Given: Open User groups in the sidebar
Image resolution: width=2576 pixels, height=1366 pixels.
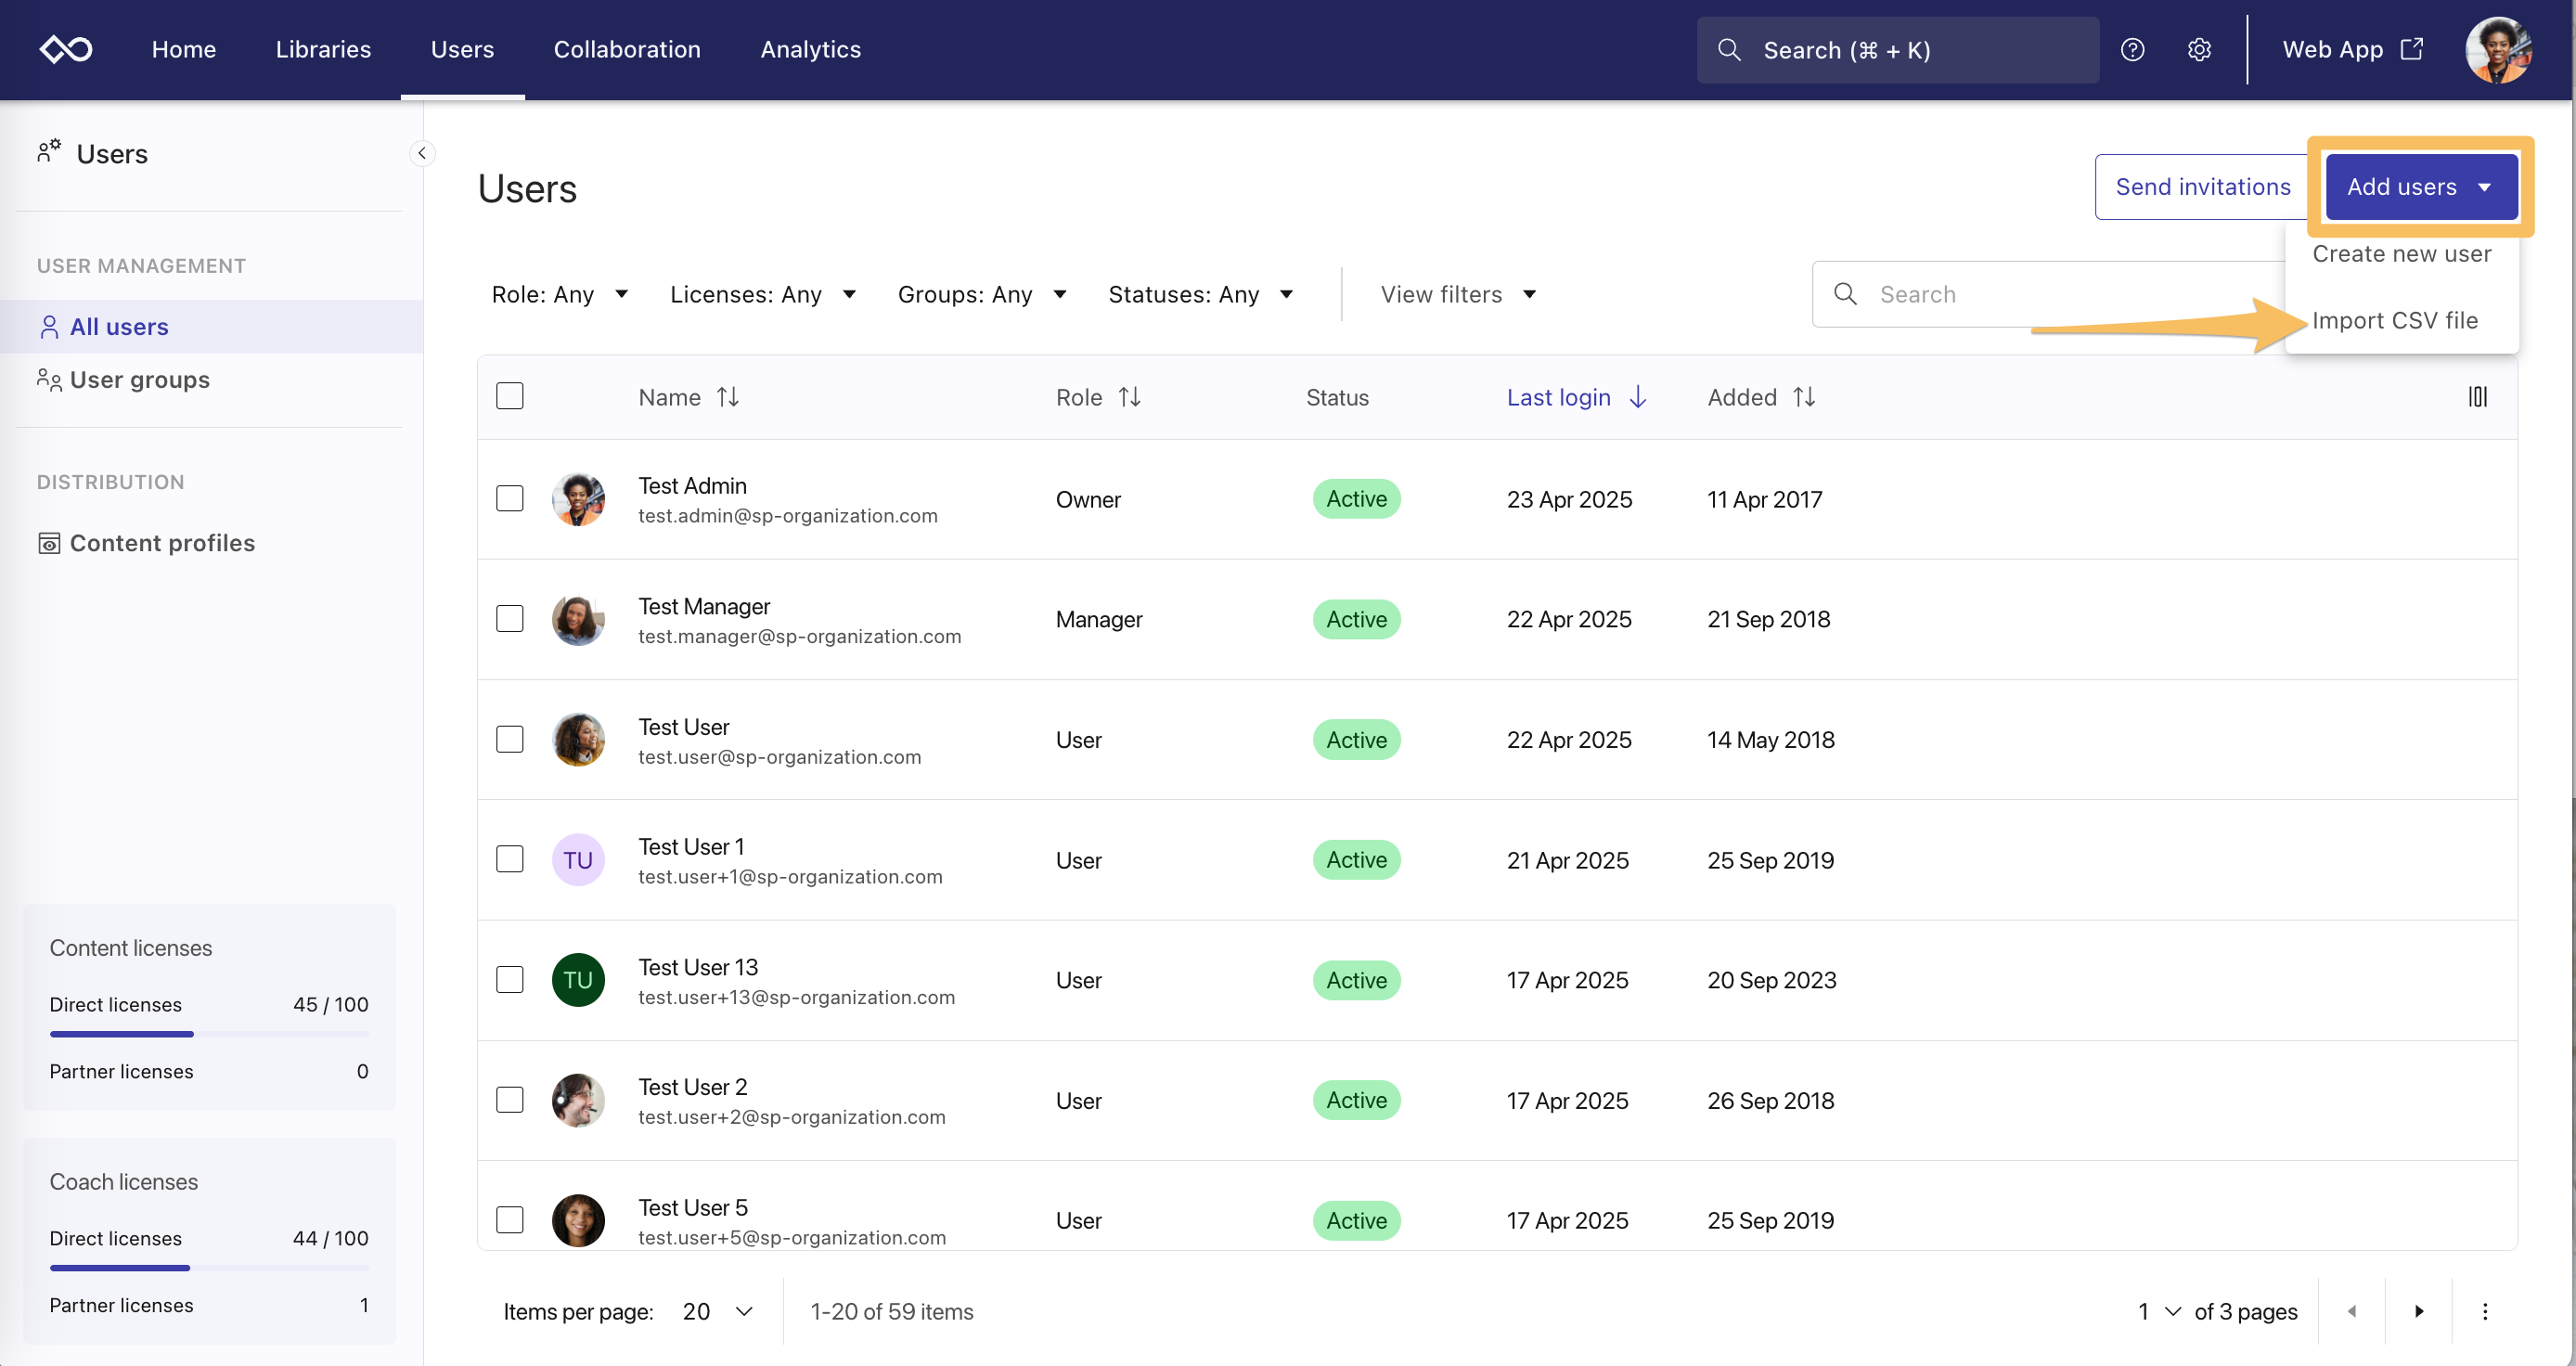Looking at the screenshot, I should [140, 380].
